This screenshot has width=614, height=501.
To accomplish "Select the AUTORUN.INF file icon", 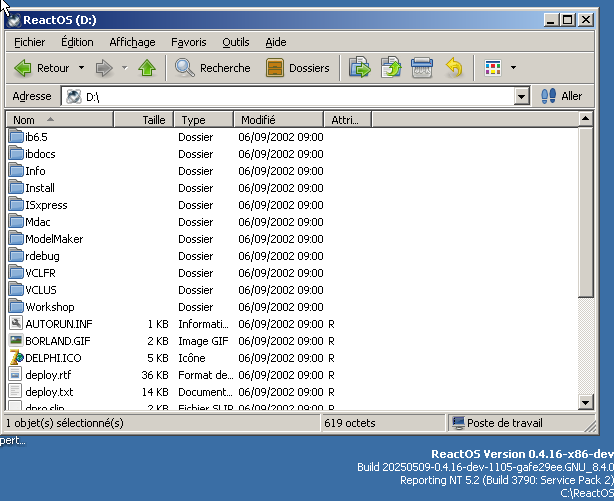I will 16,324.
